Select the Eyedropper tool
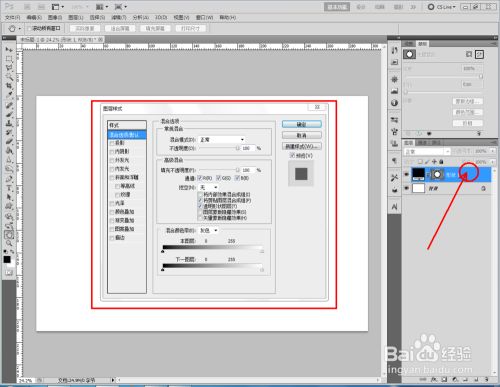 pyautogui.click(x=9, y=95)
